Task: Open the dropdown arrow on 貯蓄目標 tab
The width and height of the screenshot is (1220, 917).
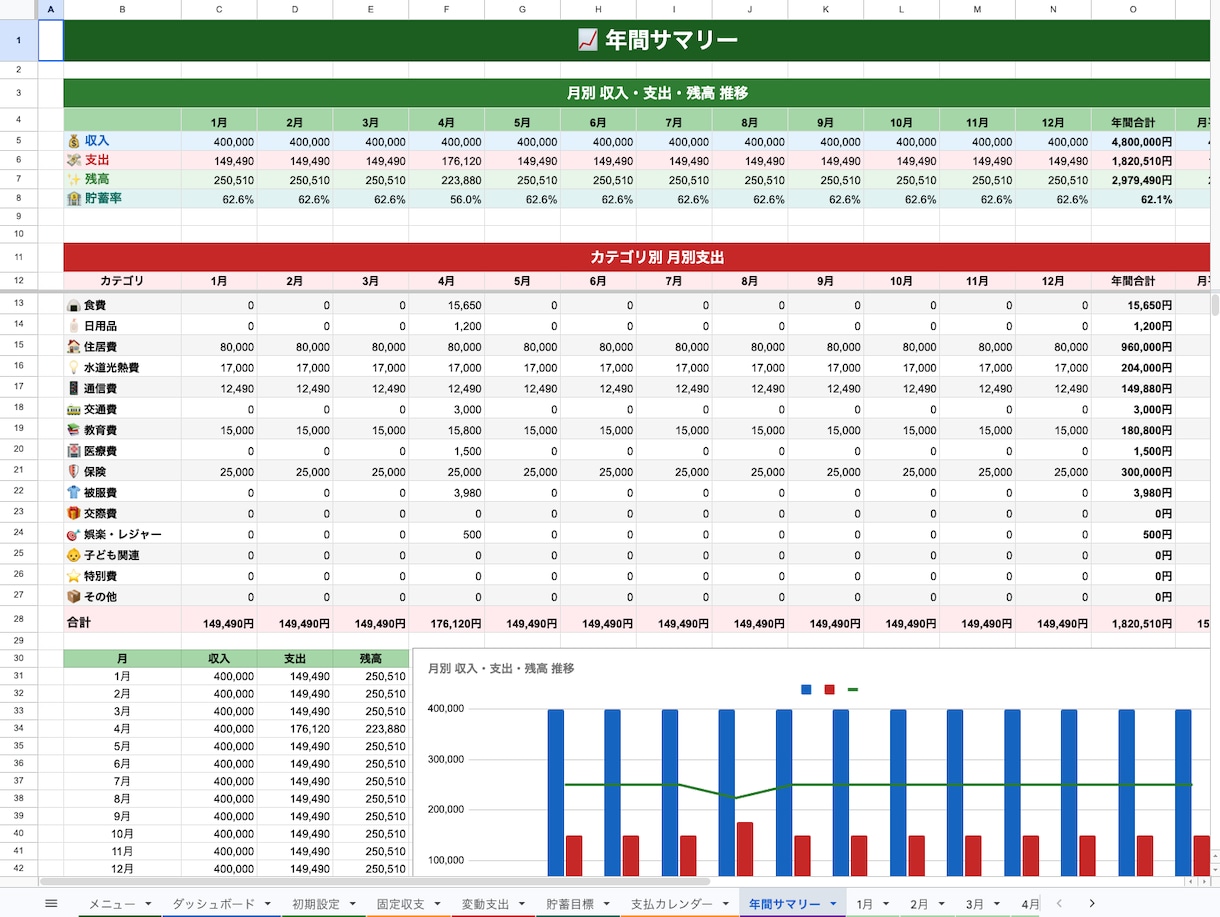Action: pyautogui.click(x=607, y=903)
